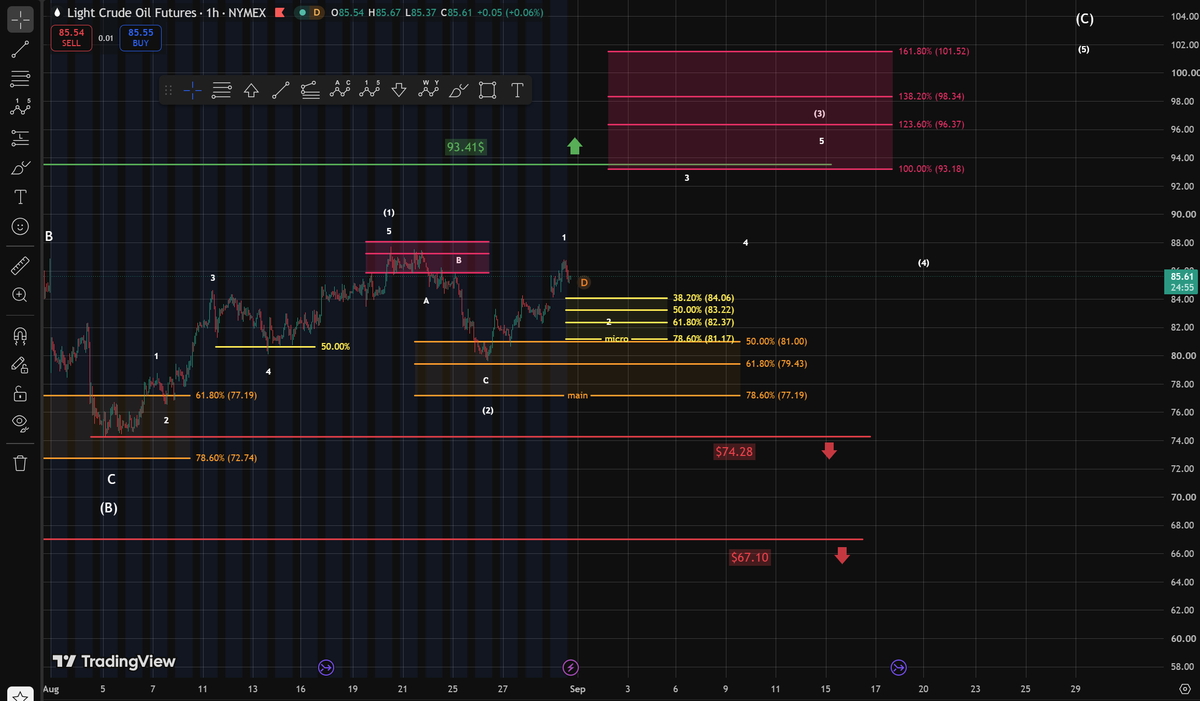The height and width of the screenshot is (701, 1200).
Task: Grab the floating favorites toolbar drag handle
Action: (168, 91)
